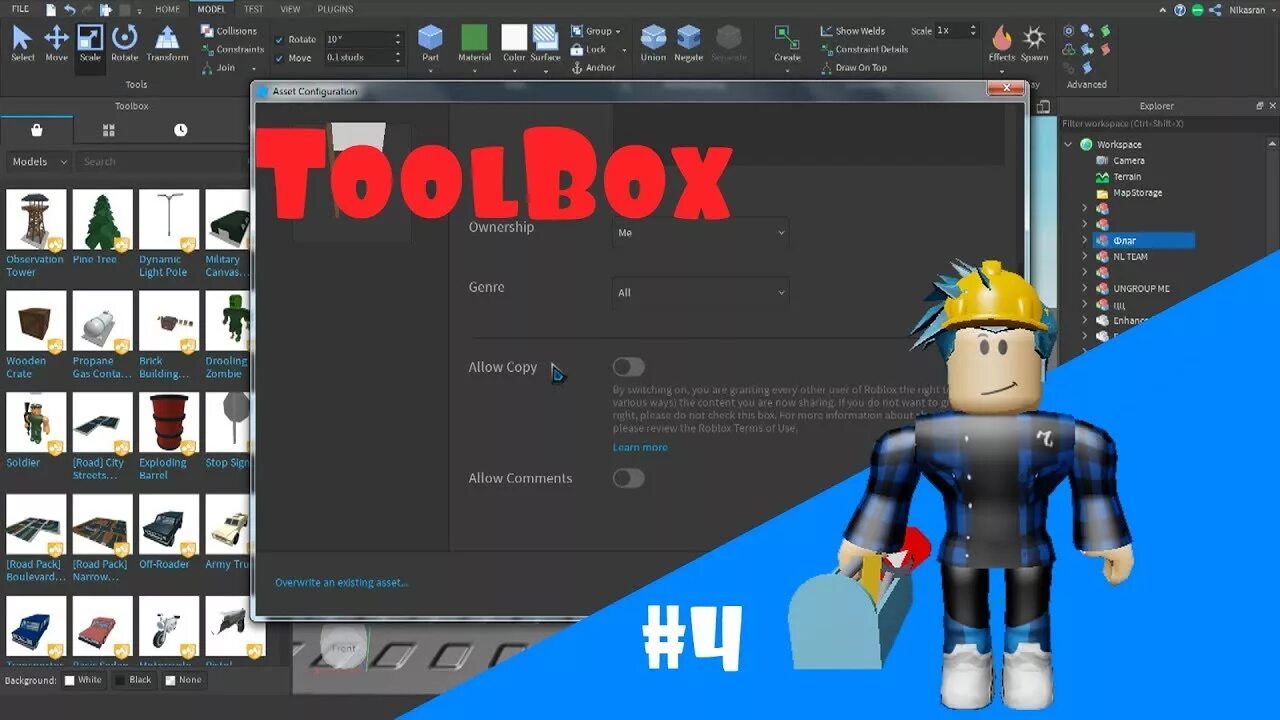The width and height of the screenshot is (1280, 720).
Task: Open the Ownership dropdown
Action: pyautogui.click(x=701, y=233)
